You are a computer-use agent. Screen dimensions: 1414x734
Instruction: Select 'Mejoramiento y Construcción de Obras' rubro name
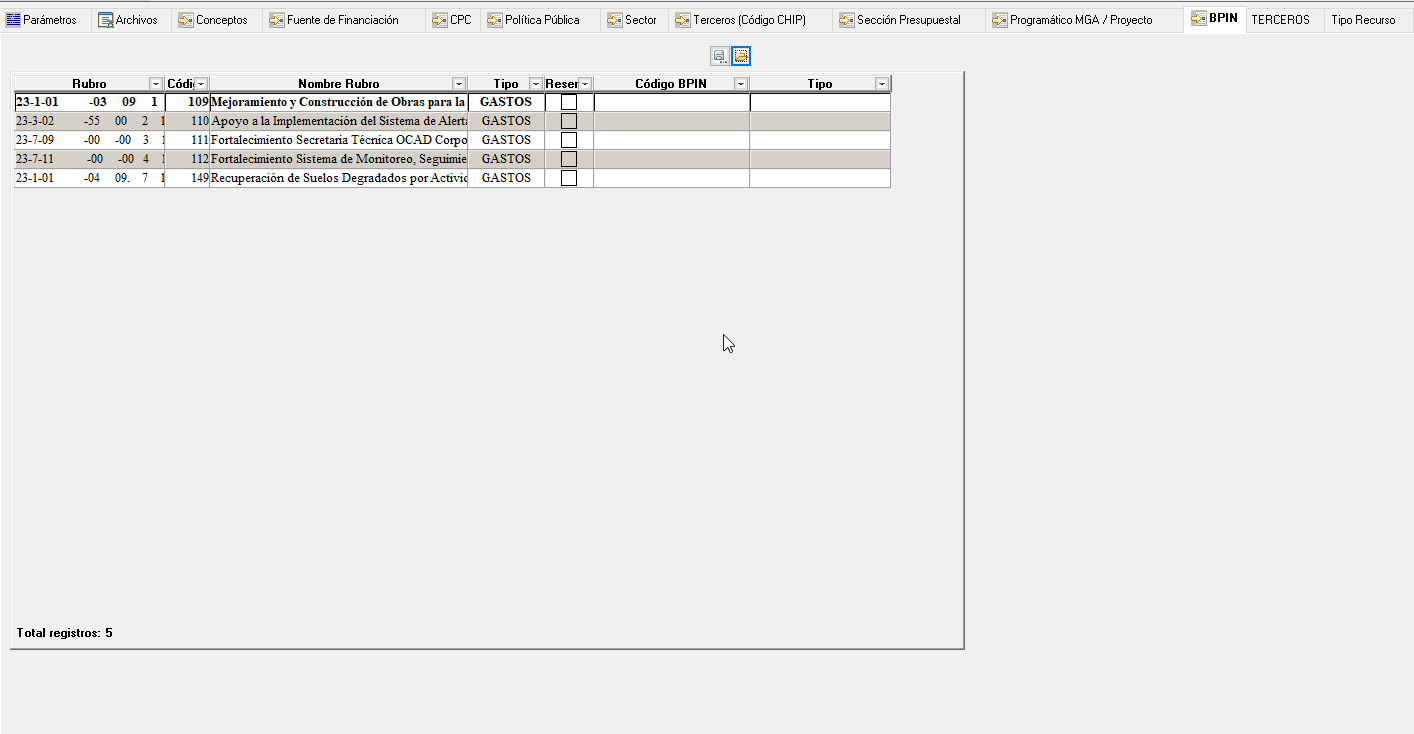[x=338, y=102]
